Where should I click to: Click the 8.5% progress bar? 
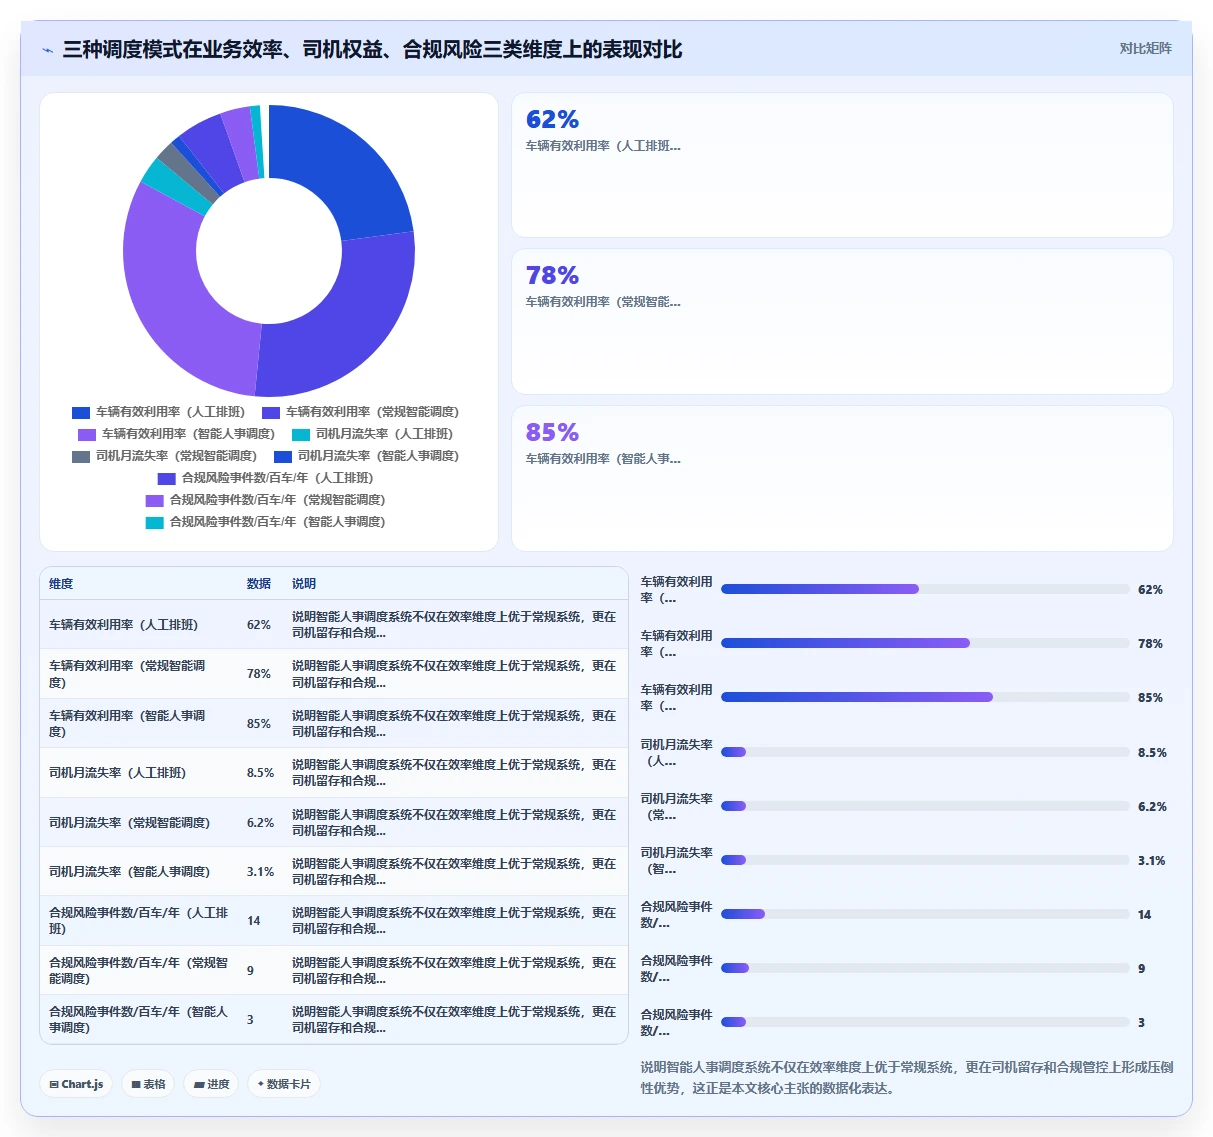pos(925,752)
